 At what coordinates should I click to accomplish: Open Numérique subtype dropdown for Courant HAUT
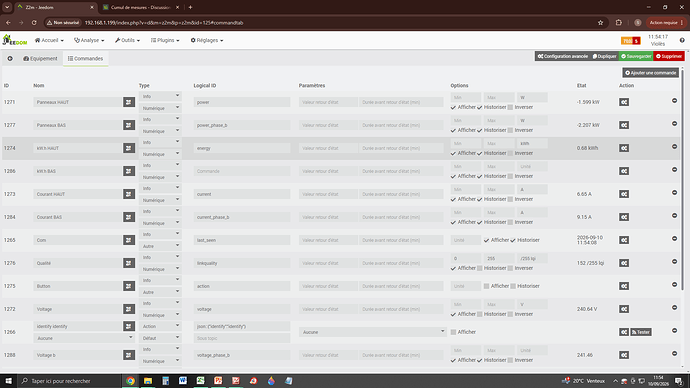point(160,200)
